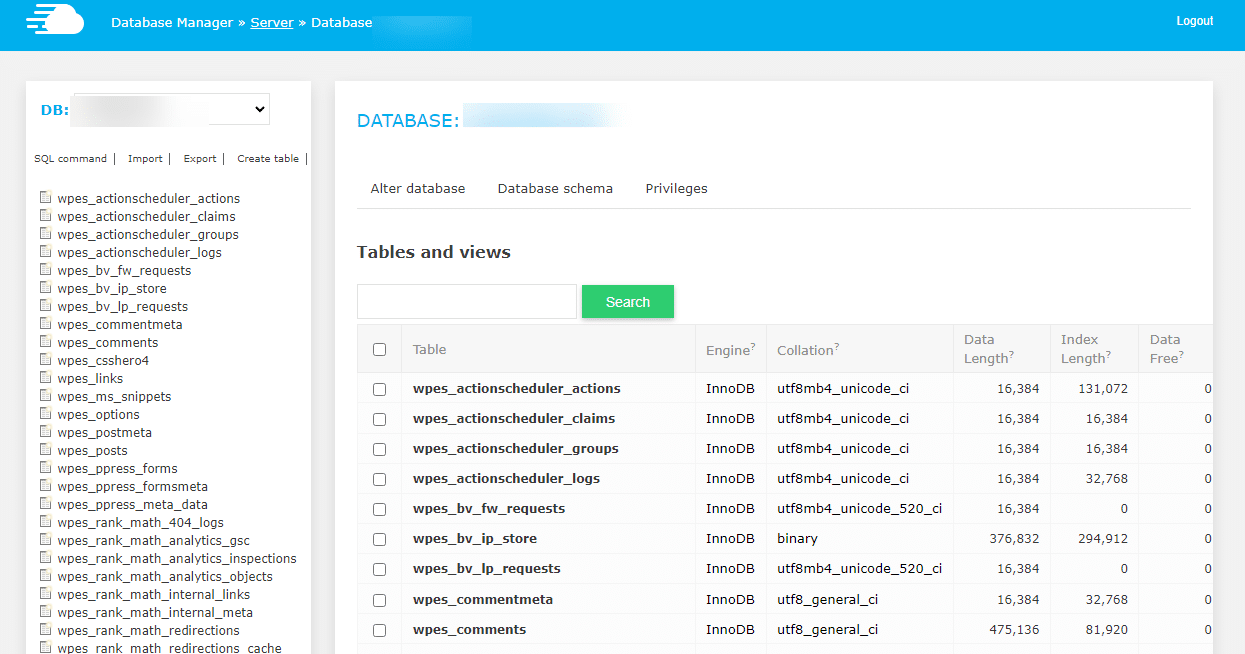Follow the Server breadcrumb link
This screenshot has width=1245, height=654.
(x=272, y=22)
